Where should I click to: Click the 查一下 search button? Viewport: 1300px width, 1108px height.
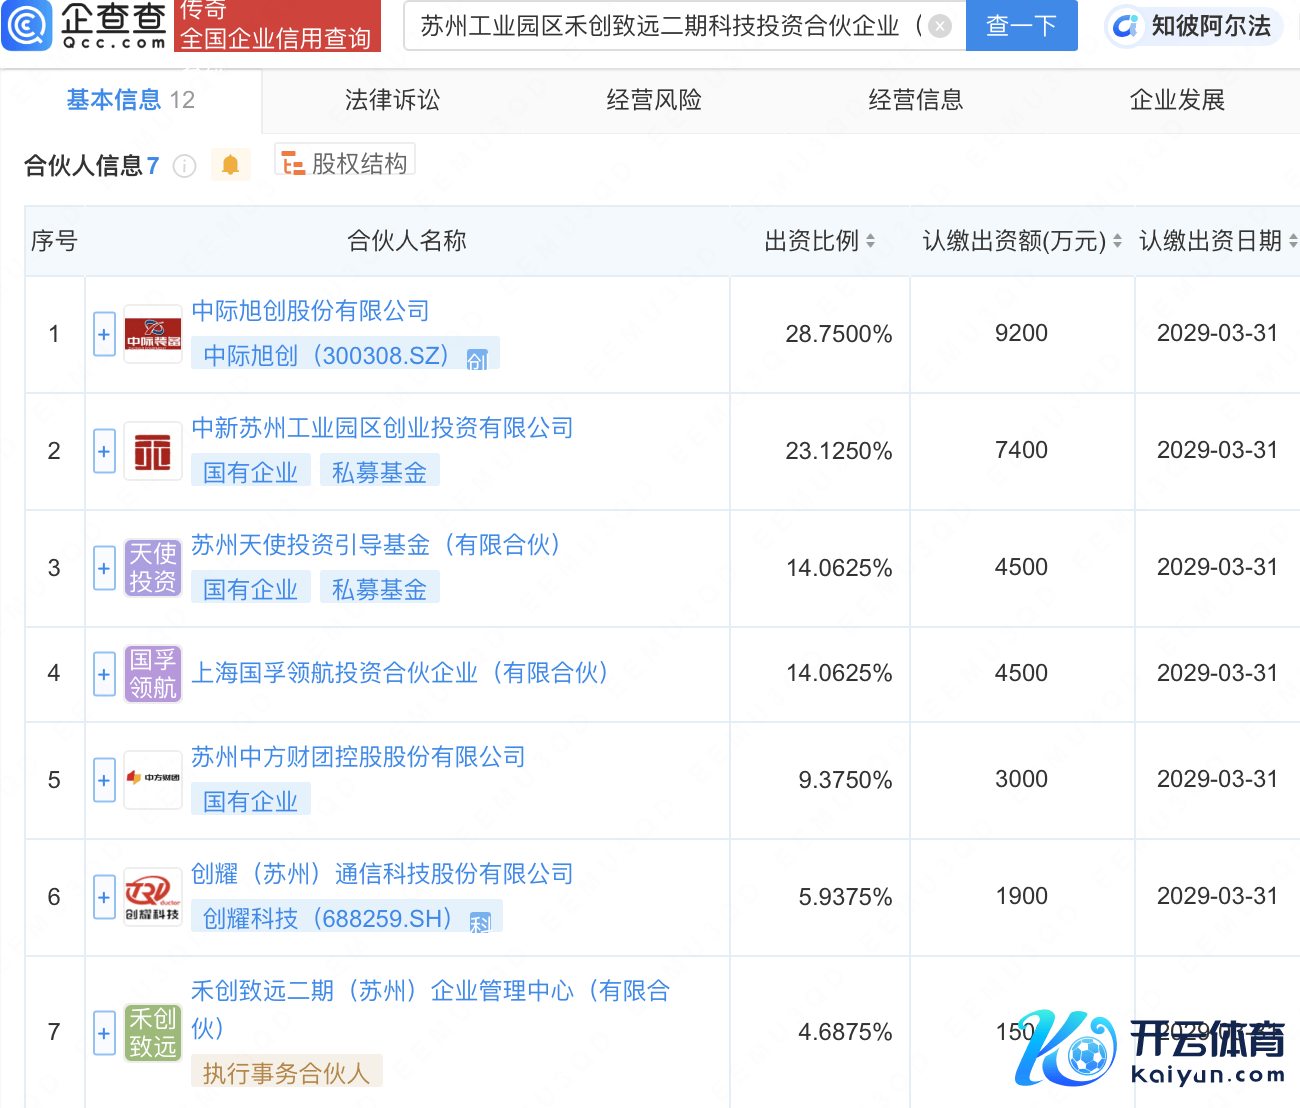click(x=1021, y=26)
